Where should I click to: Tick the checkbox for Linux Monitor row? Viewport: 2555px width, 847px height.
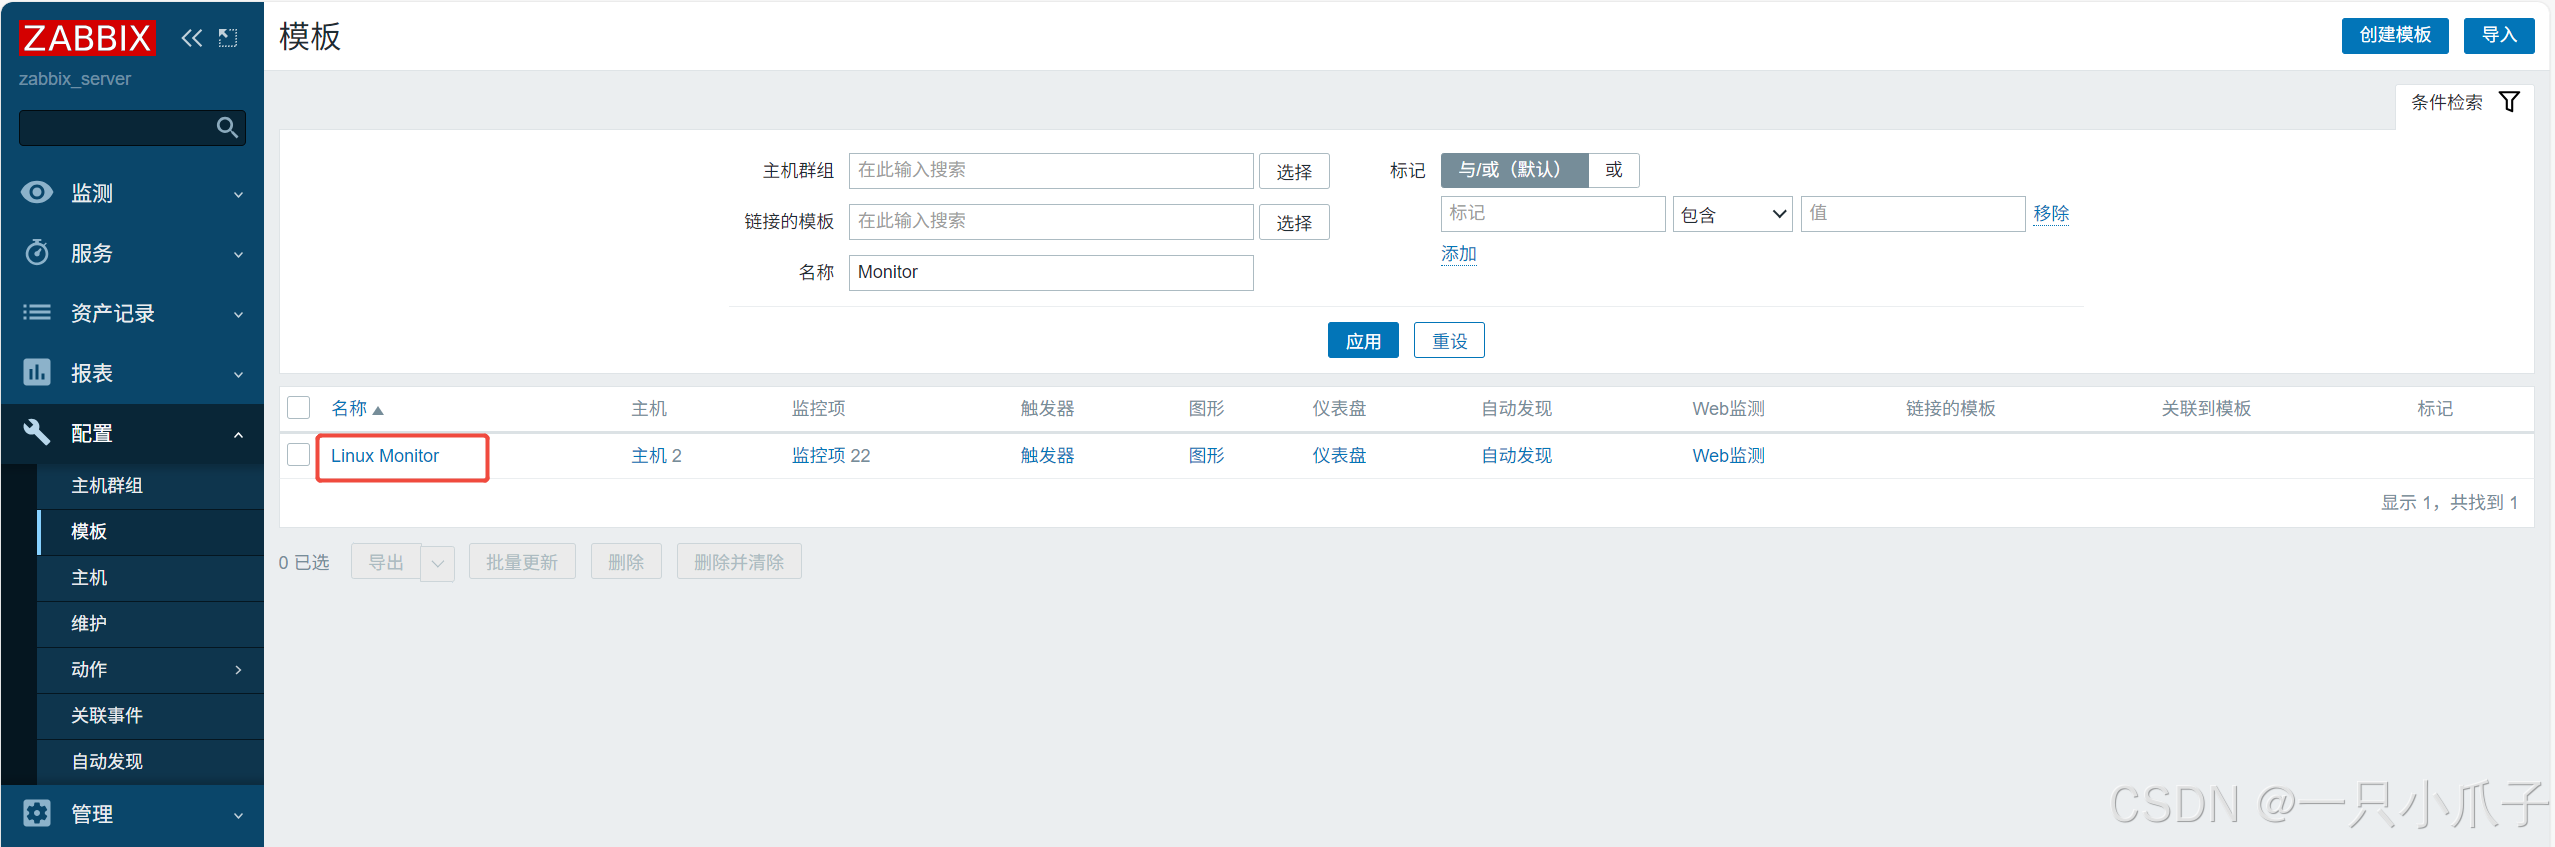coord(298,454)
